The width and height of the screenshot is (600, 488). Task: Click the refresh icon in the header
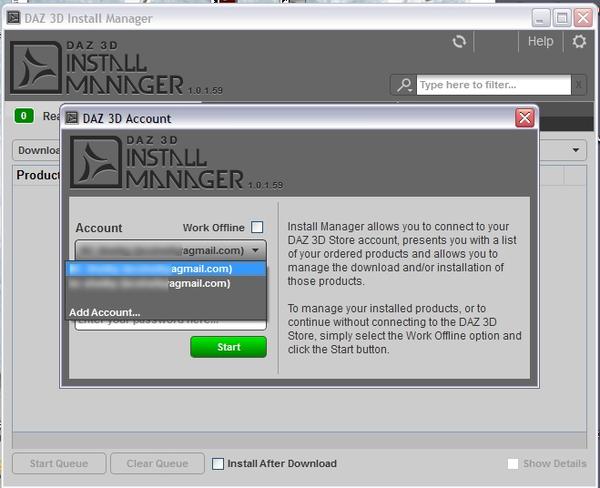(459, 41)
